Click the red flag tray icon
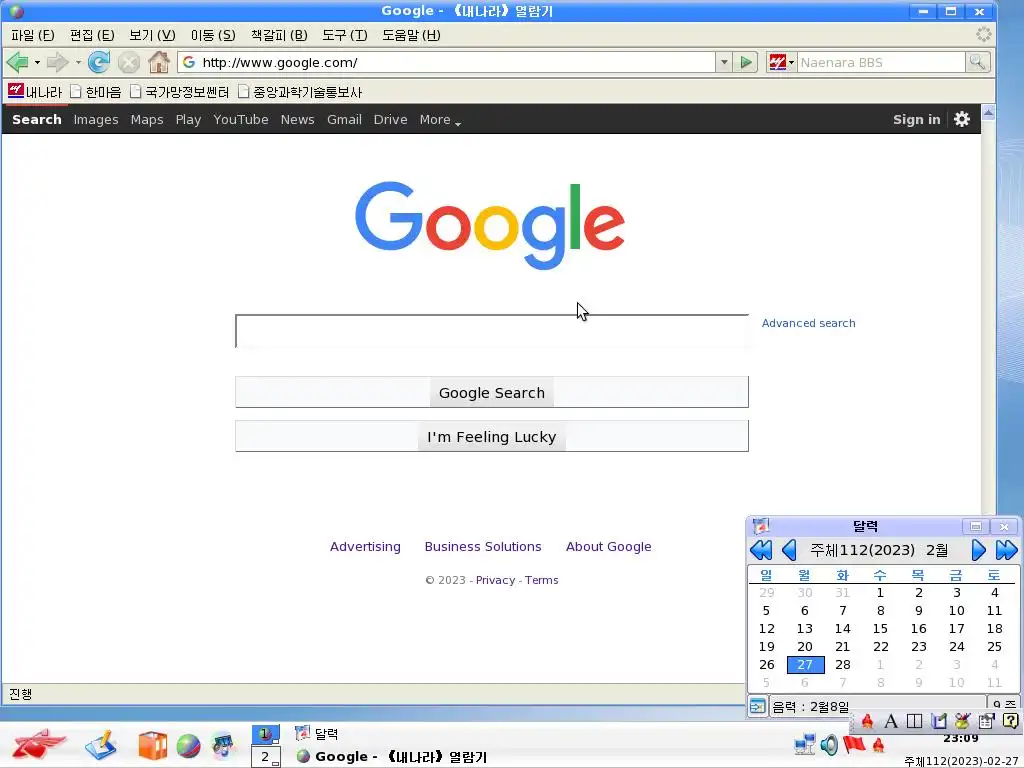This screenshot has height=768, width=1024. pyautogui.click(x=854, y=744)
